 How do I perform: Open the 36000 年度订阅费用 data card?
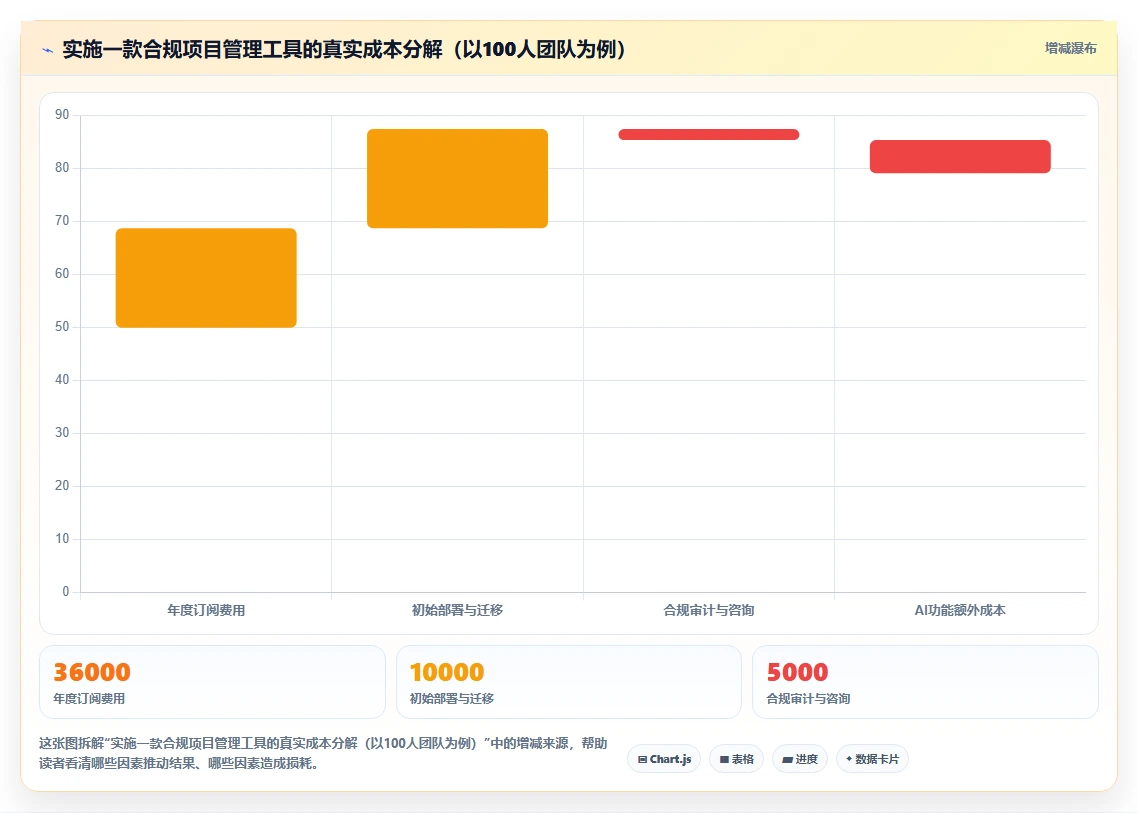click(x=212, y=682)
